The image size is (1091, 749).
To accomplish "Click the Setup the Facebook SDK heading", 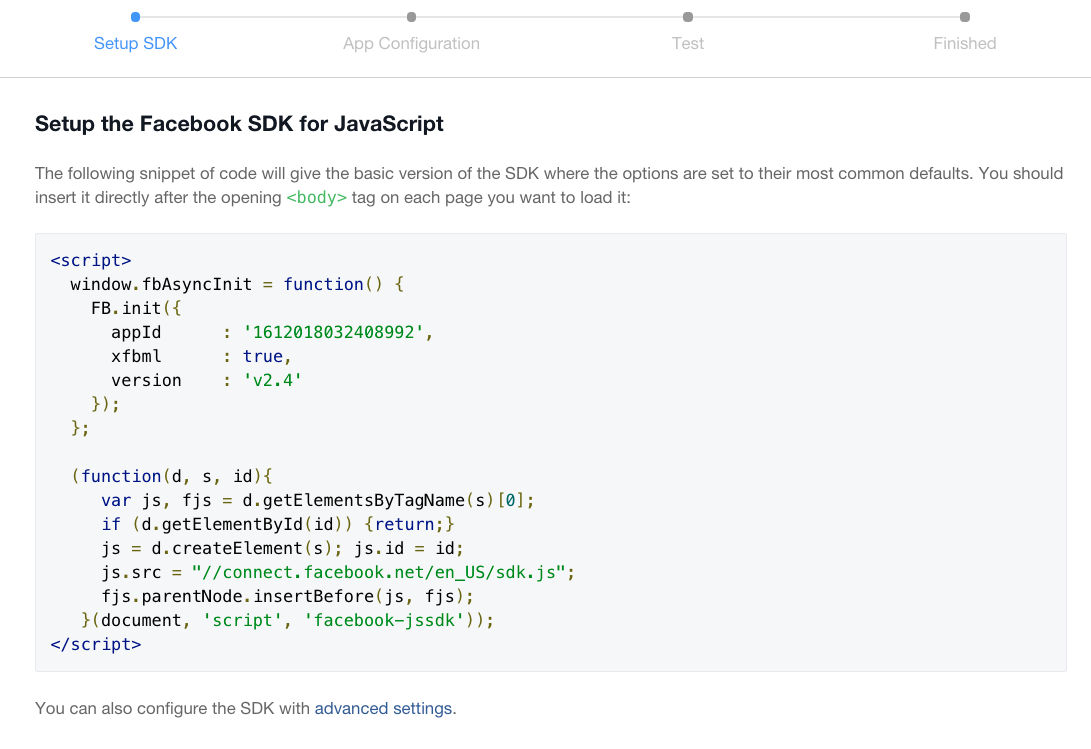I will click(239, 124).
